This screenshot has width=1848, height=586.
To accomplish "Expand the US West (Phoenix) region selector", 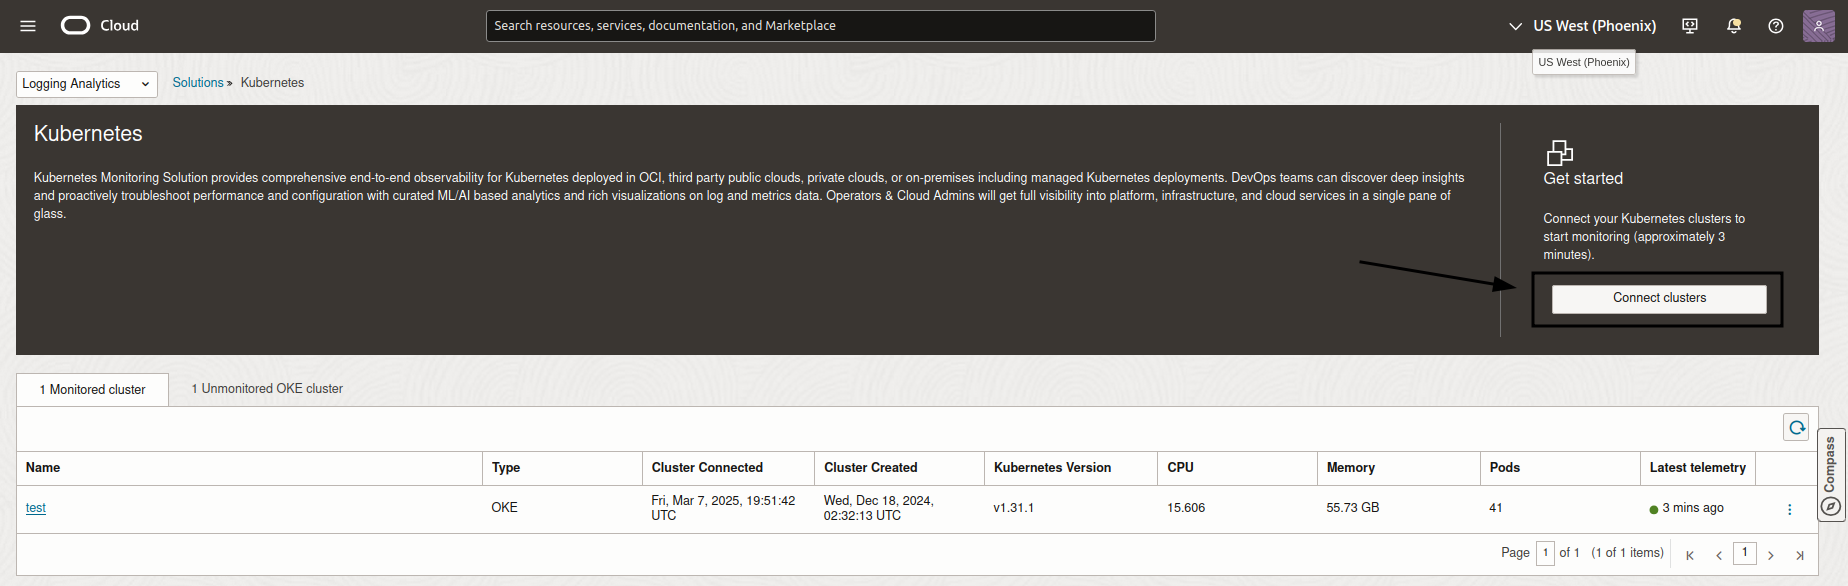I will coord(1583,26).
